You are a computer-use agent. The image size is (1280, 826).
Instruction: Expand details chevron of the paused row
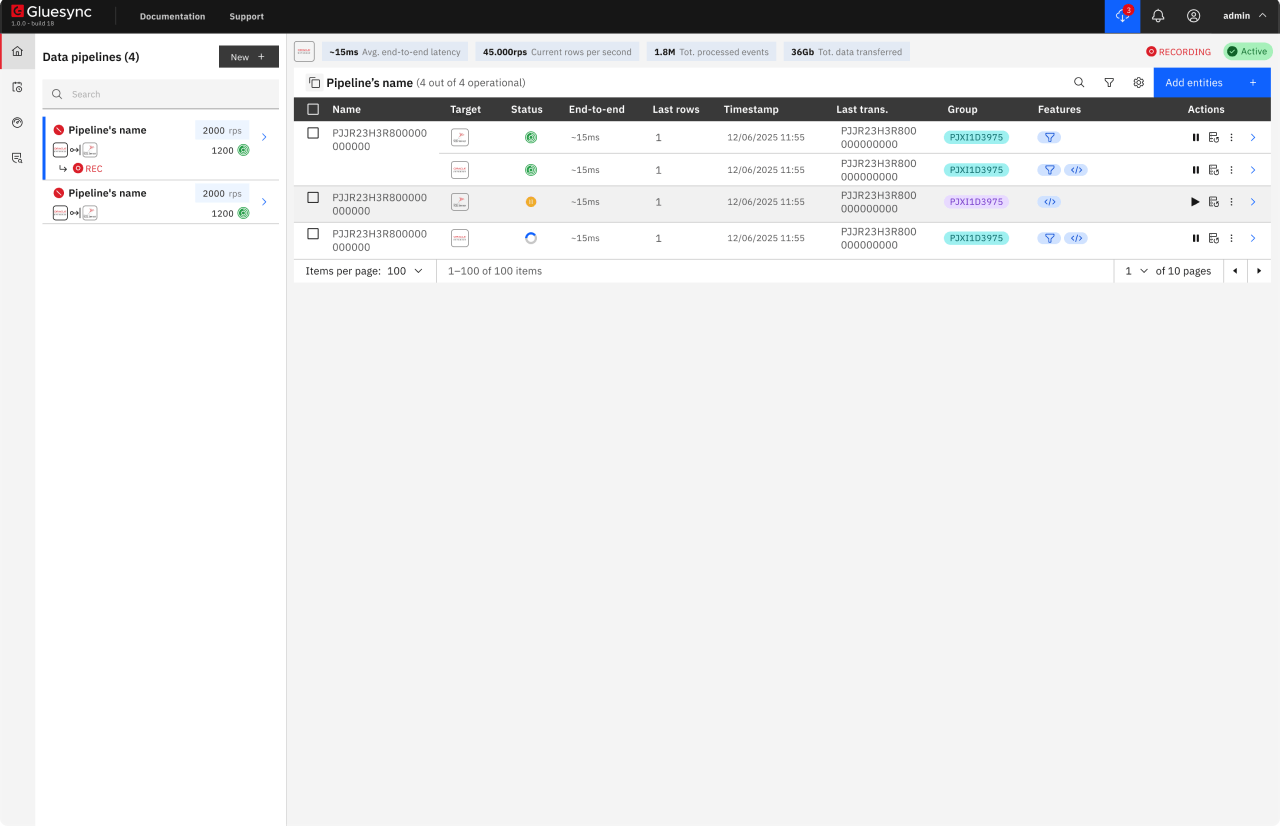(1253, 202)
